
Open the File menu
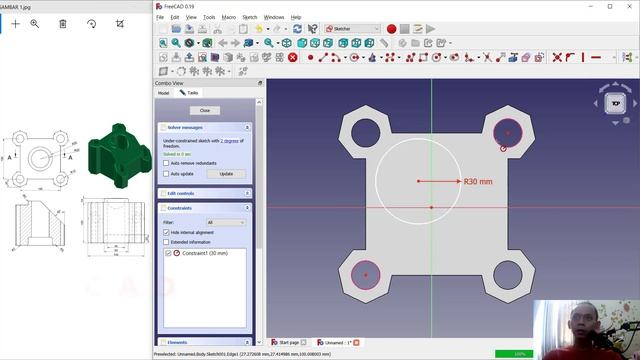160,17
